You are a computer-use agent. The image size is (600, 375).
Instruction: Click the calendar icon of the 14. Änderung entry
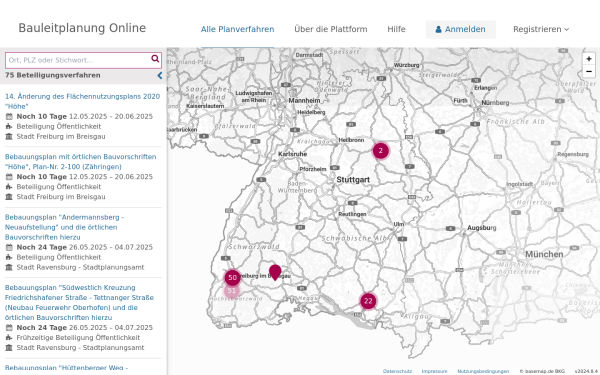click(9, 116)
